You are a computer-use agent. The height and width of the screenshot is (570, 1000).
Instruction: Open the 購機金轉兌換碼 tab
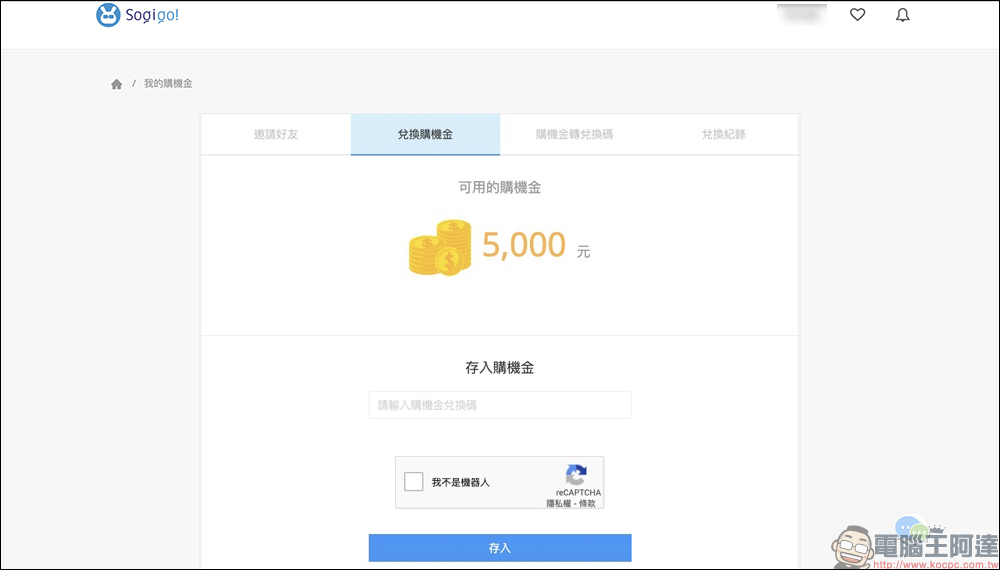[x=575, y=135]
